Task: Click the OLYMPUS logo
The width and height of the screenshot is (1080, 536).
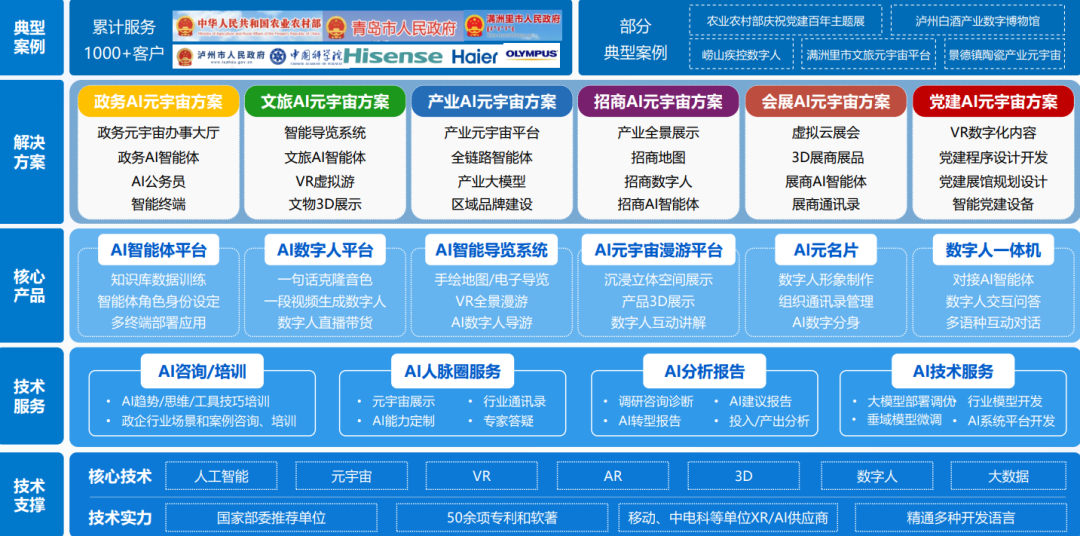Action: 531,53
